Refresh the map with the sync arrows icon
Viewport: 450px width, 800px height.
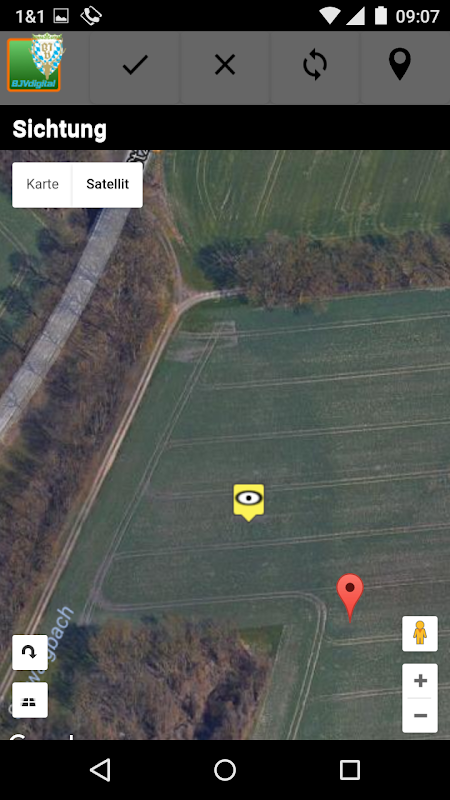[x=314, y=65]
